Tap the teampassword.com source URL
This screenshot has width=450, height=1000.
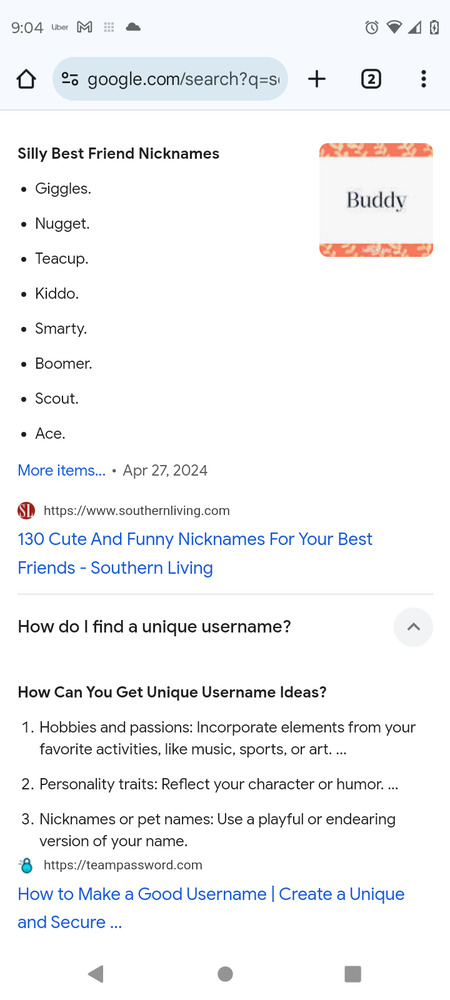click(122, 865)
